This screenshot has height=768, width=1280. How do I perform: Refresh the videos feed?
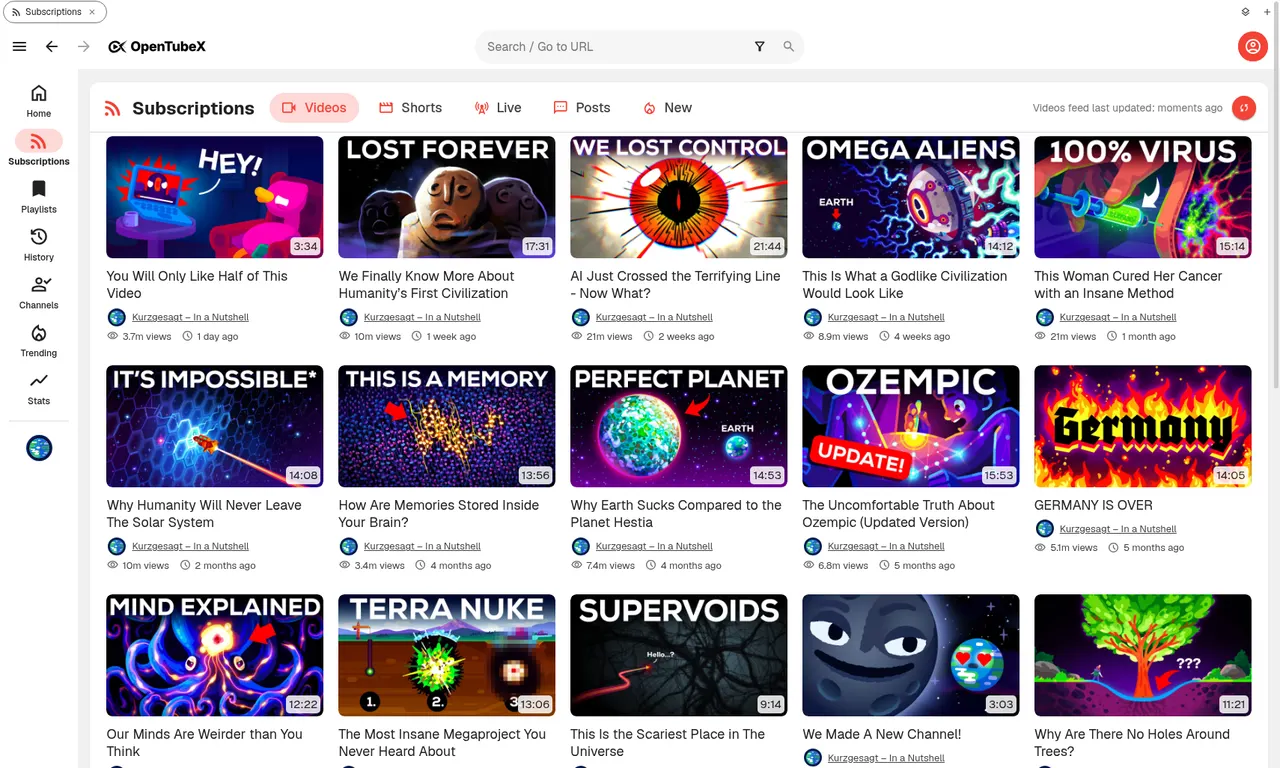coord(1244,108)
